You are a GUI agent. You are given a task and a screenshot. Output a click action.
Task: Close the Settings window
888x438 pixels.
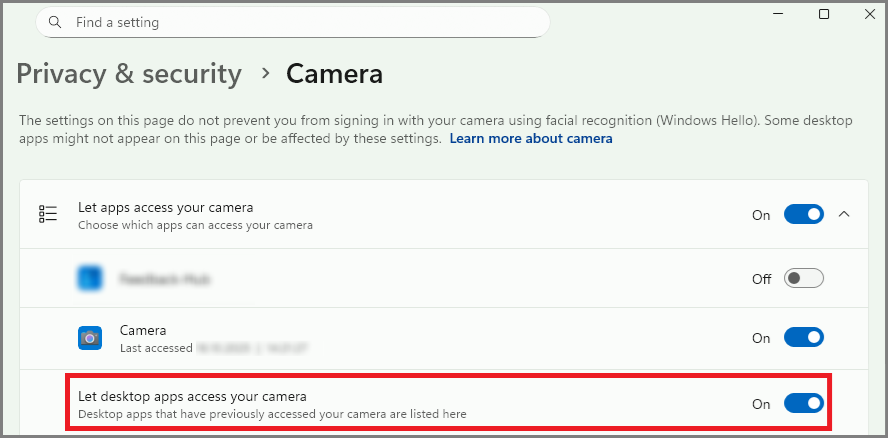point(869,14)
